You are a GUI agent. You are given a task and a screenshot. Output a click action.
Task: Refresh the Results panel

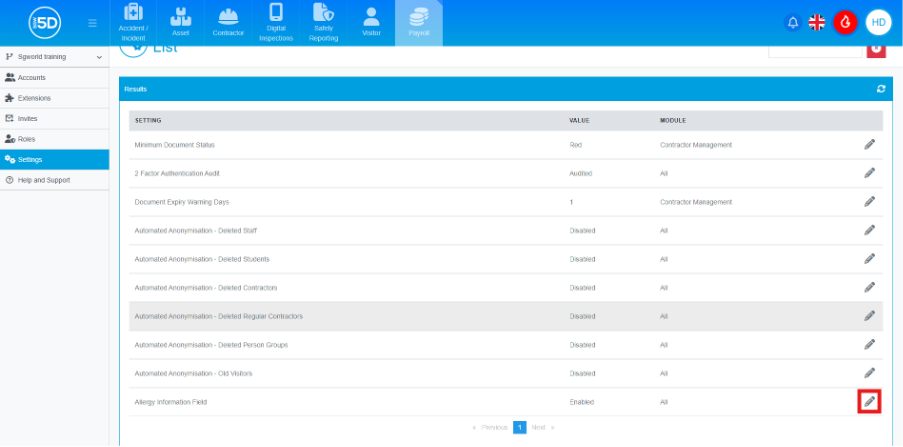881,89
